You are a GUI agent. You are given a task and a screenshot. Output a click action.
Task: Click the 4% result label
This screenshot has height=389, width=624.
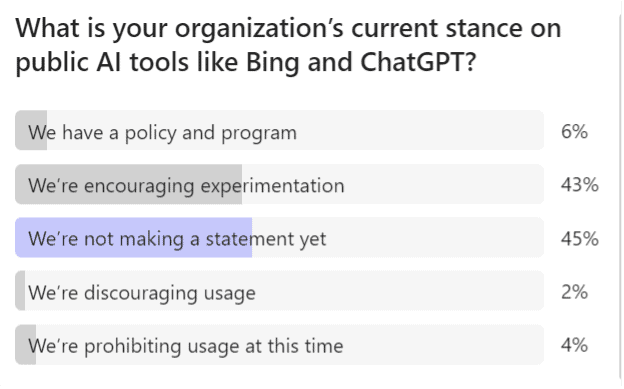pyautogui.click(x=574, y=345)
